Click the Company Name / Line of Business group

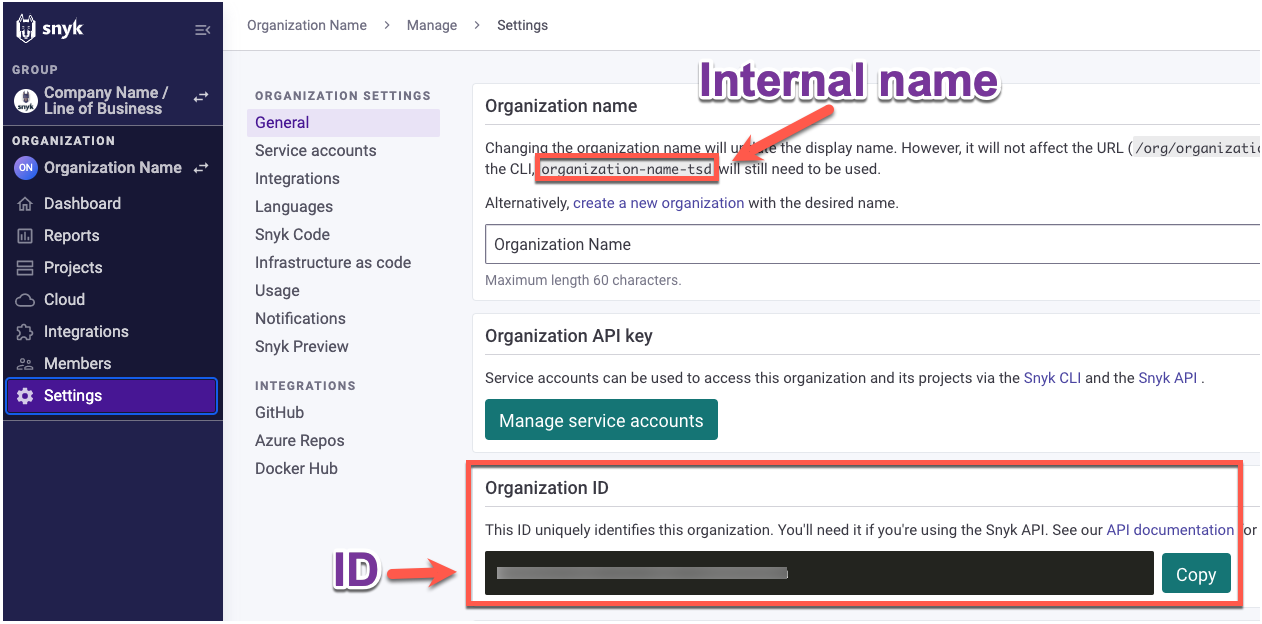pos(105,100)
